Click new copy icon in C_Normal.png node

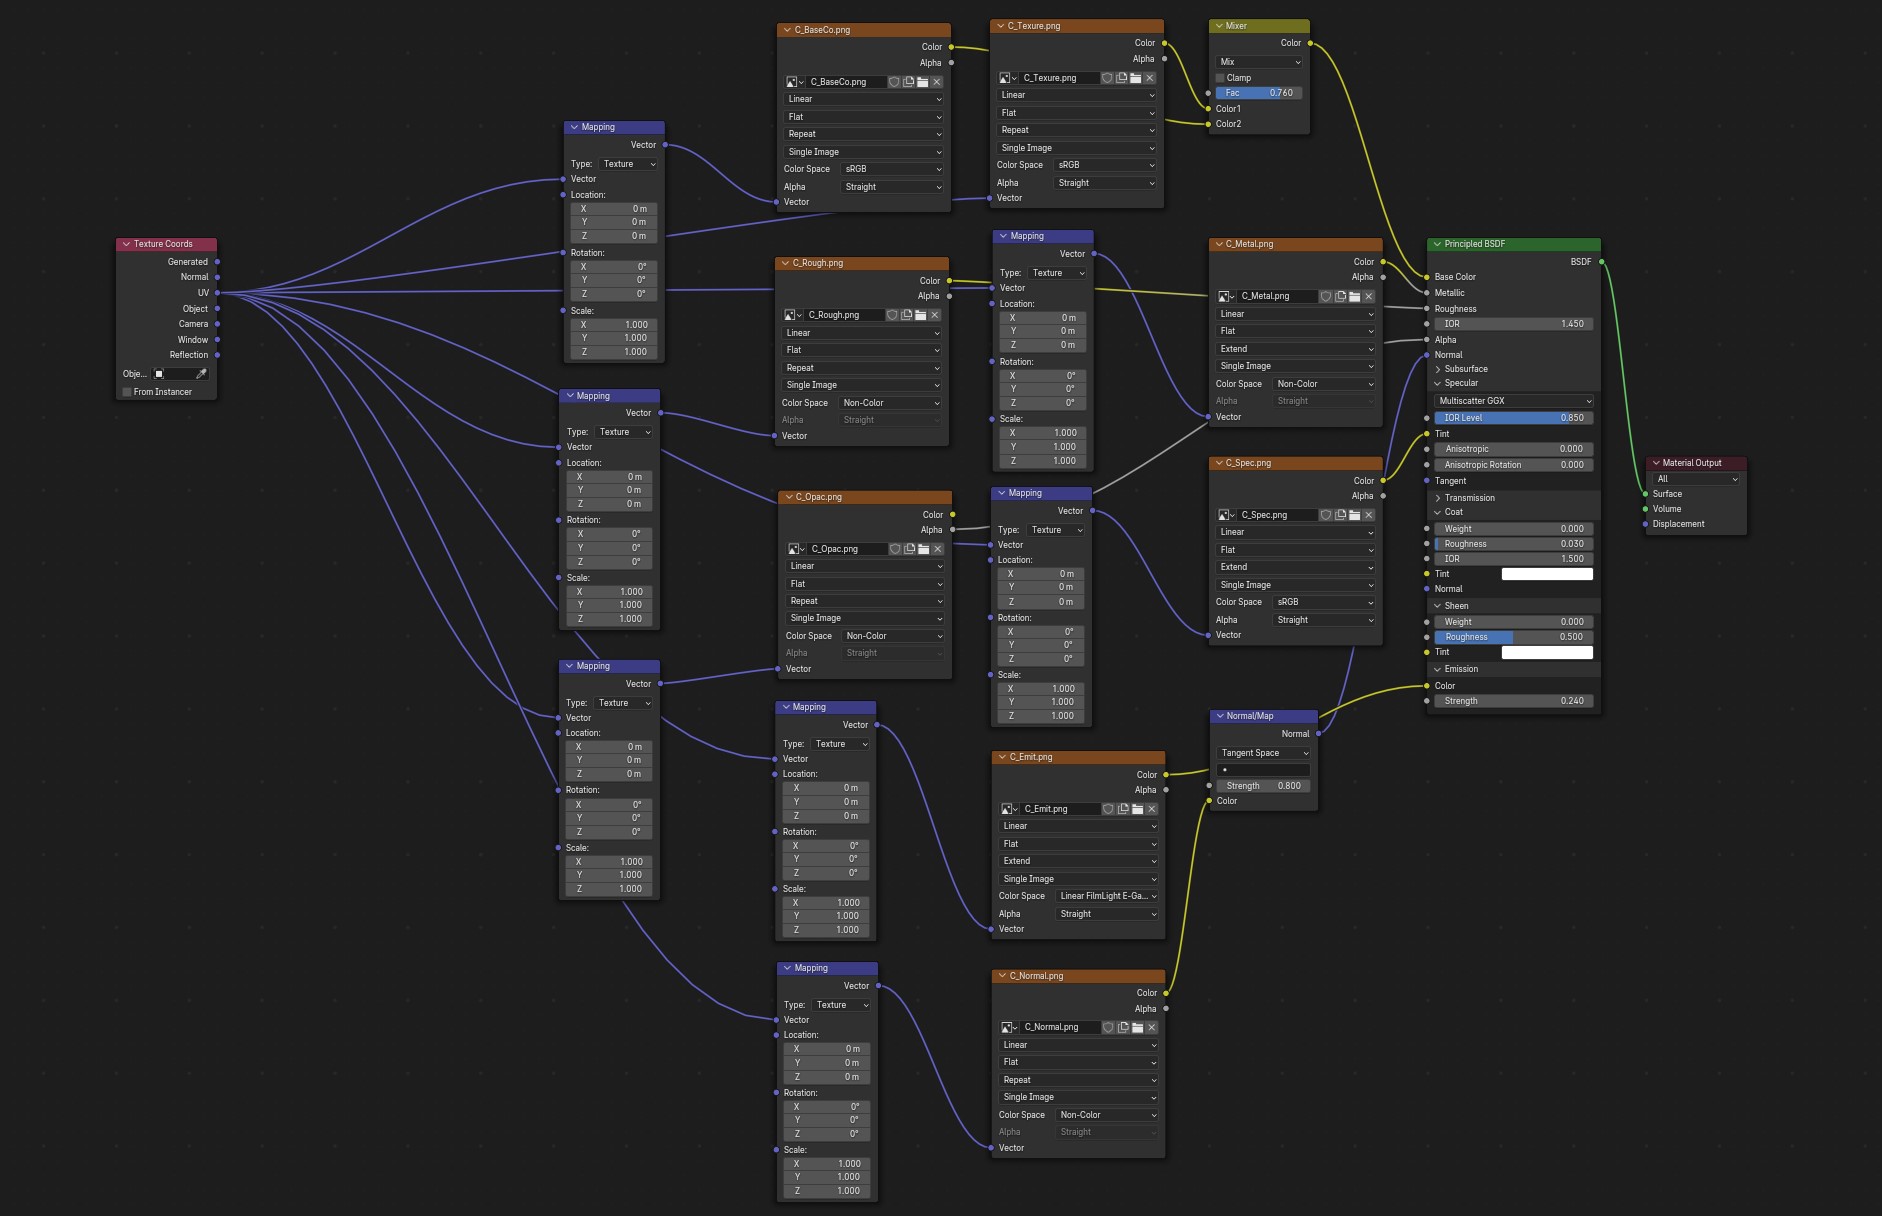tap(1123, 1027)
